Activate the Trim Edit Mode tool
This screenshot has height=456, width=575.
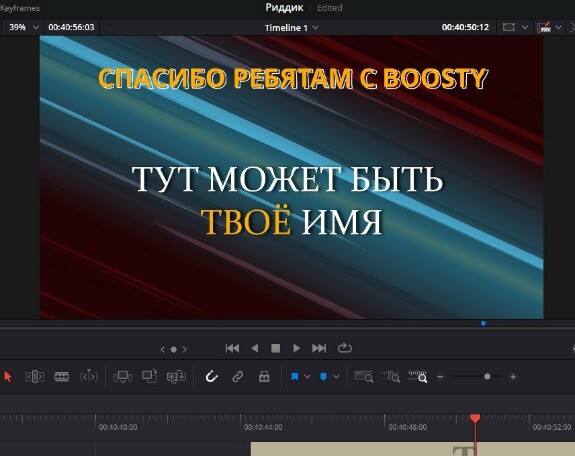(x=34, y=377)
